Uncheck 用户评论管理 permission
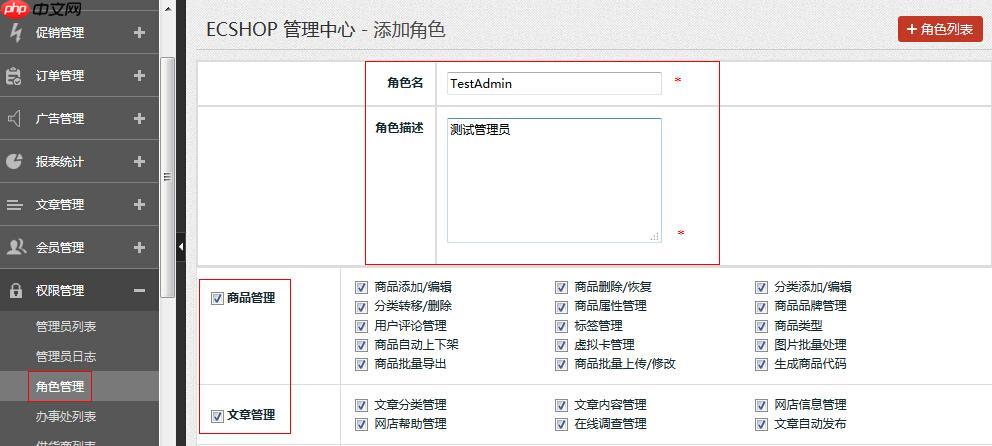Screen dimensions: 992x446 361,326
